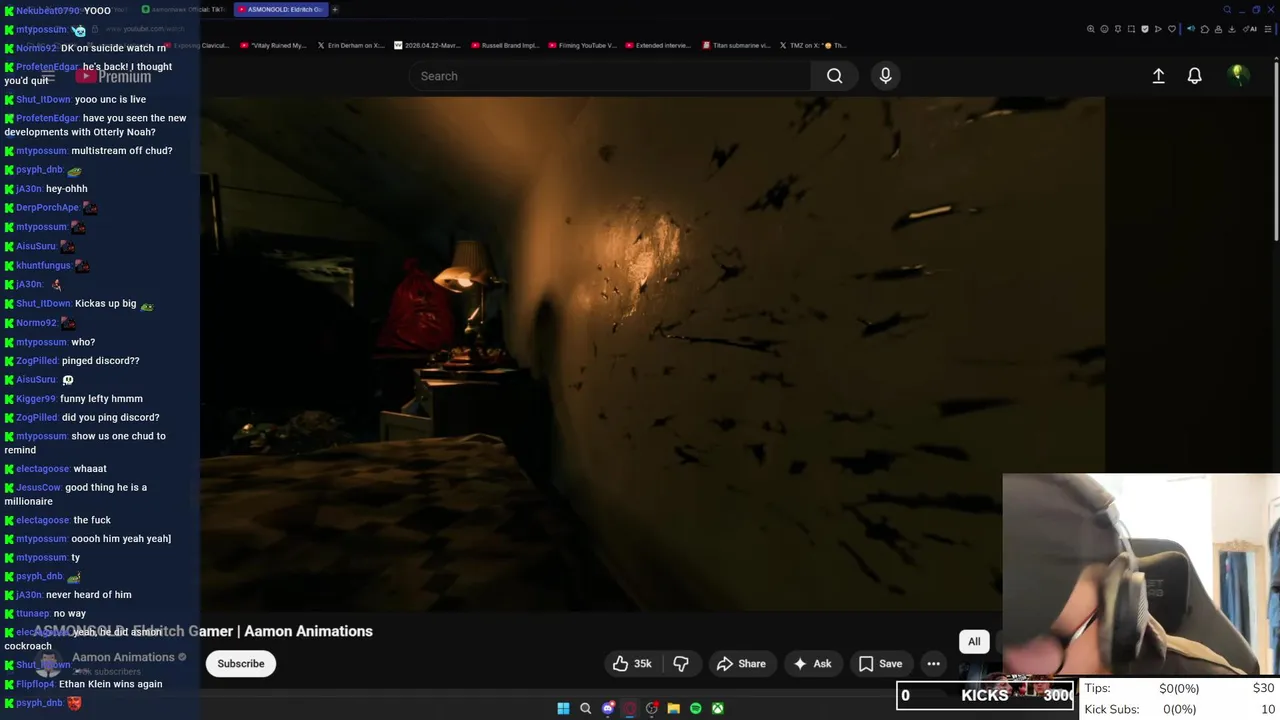Image resolution: width=1280 pixels, height=720 pixels.
Task: Open the Windows Start menu
Action: click(563, 708)
